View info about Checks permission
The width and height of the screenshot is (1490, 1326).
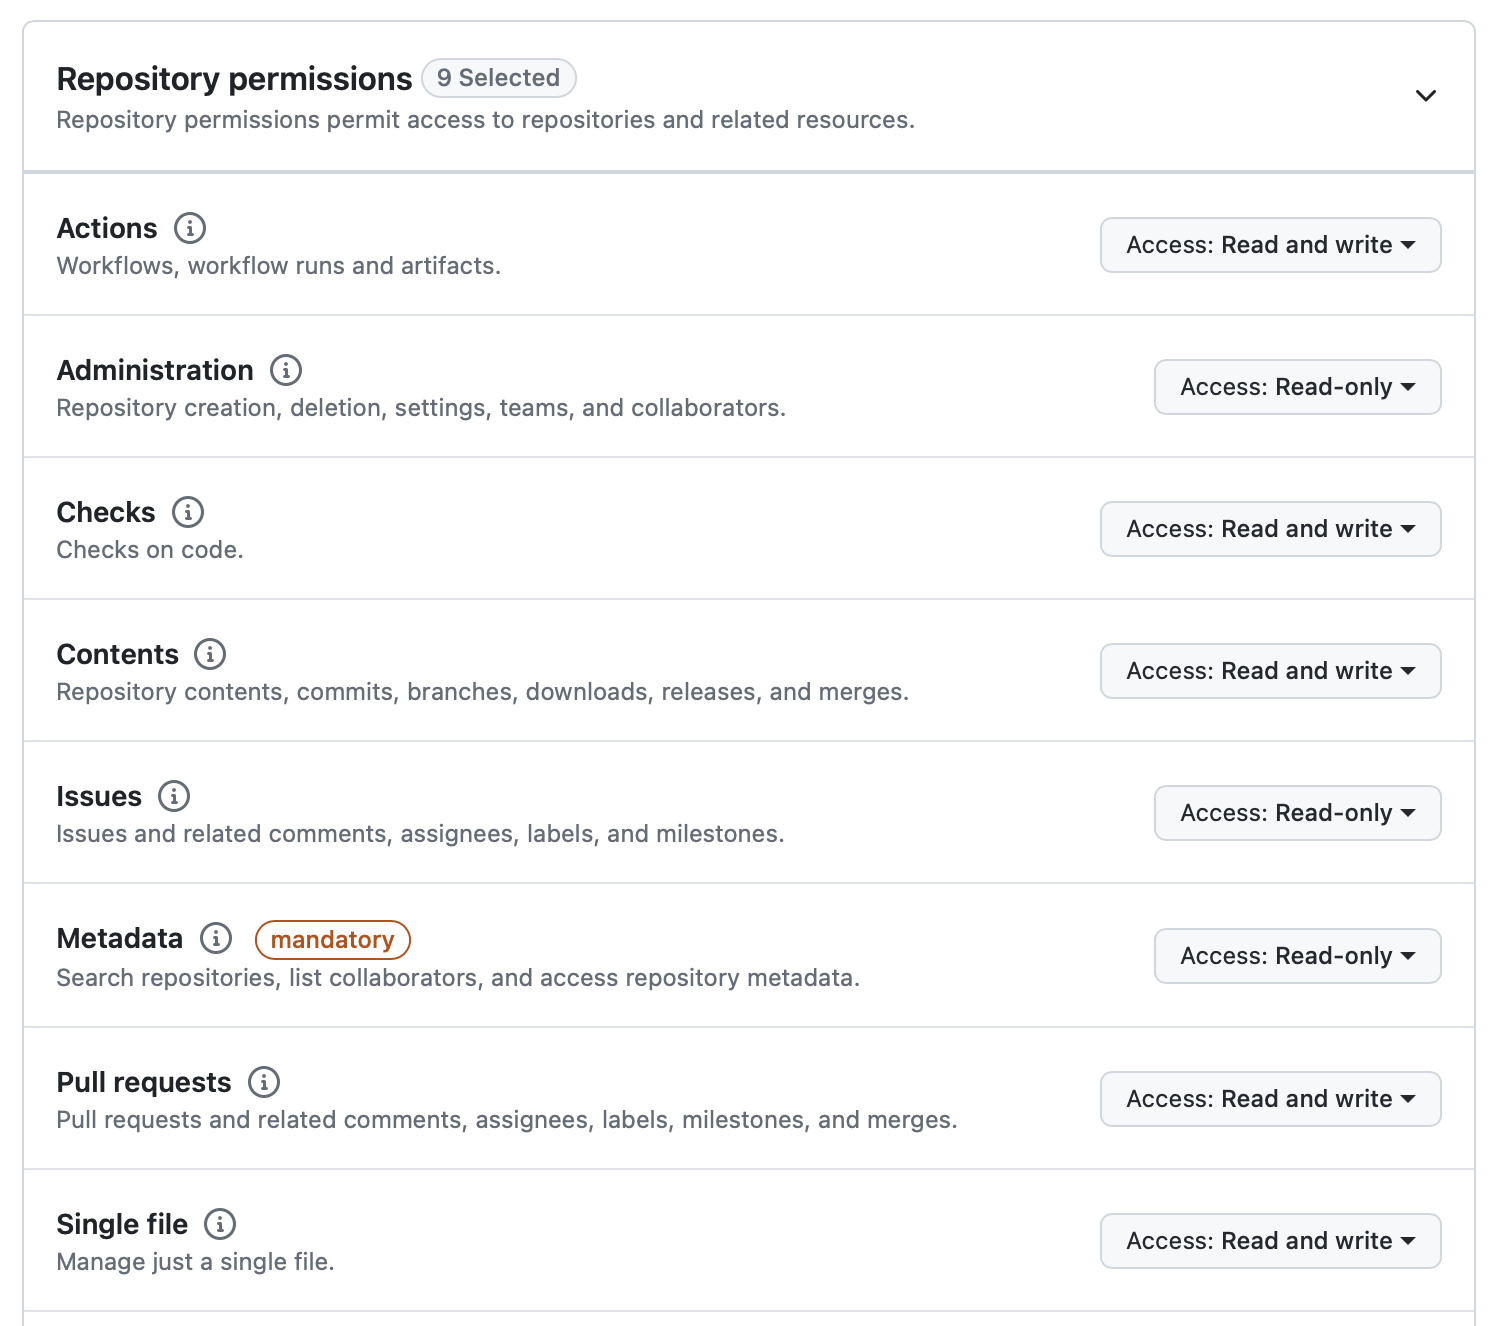[186, 512]
